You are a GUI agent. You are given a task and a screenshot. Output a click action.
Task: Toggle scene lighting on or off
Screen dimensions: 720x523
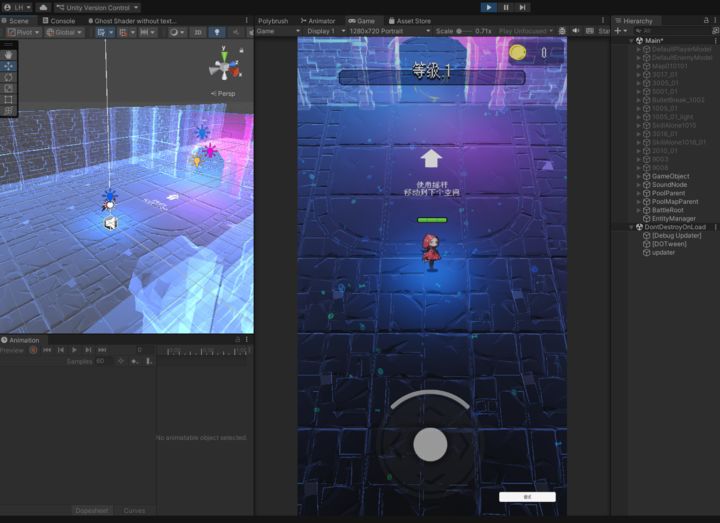coord(217,32)
